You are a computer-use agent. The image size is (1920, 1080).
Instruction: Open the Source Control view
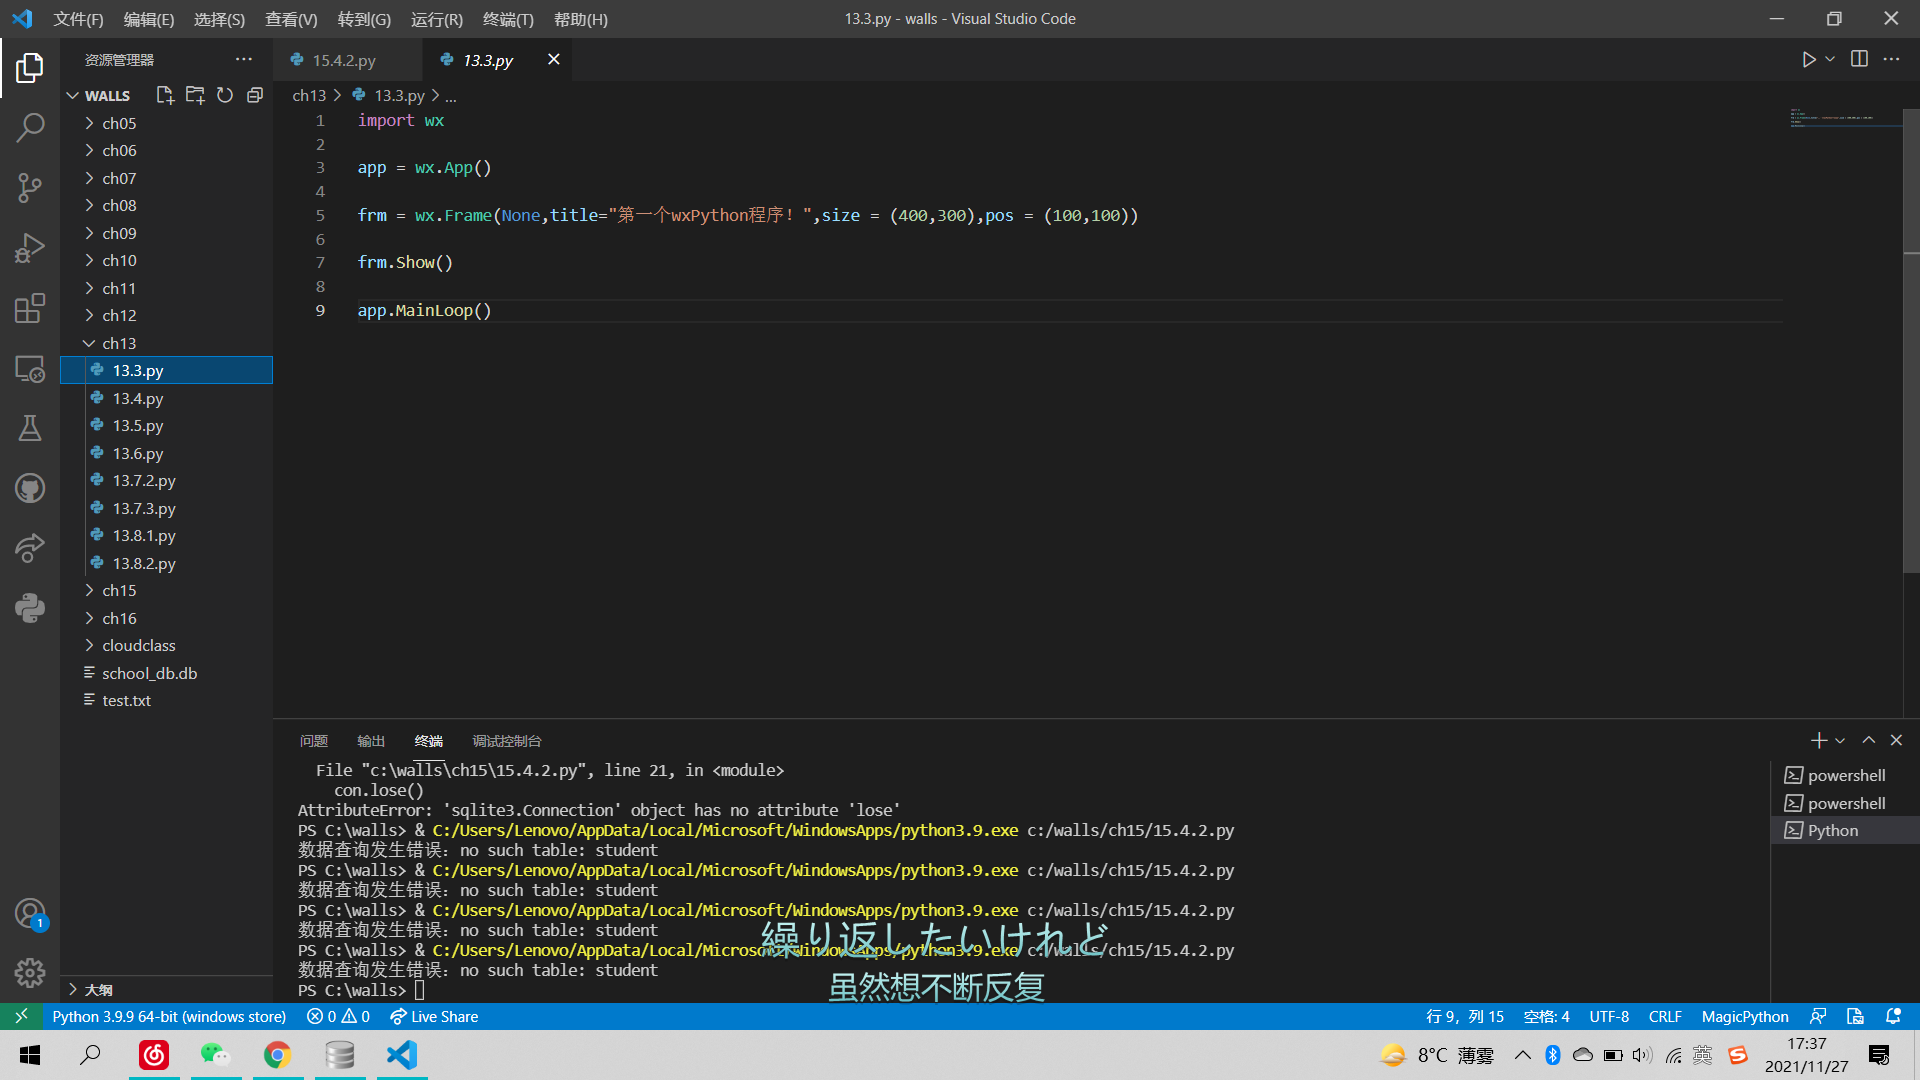pos(30,187)
